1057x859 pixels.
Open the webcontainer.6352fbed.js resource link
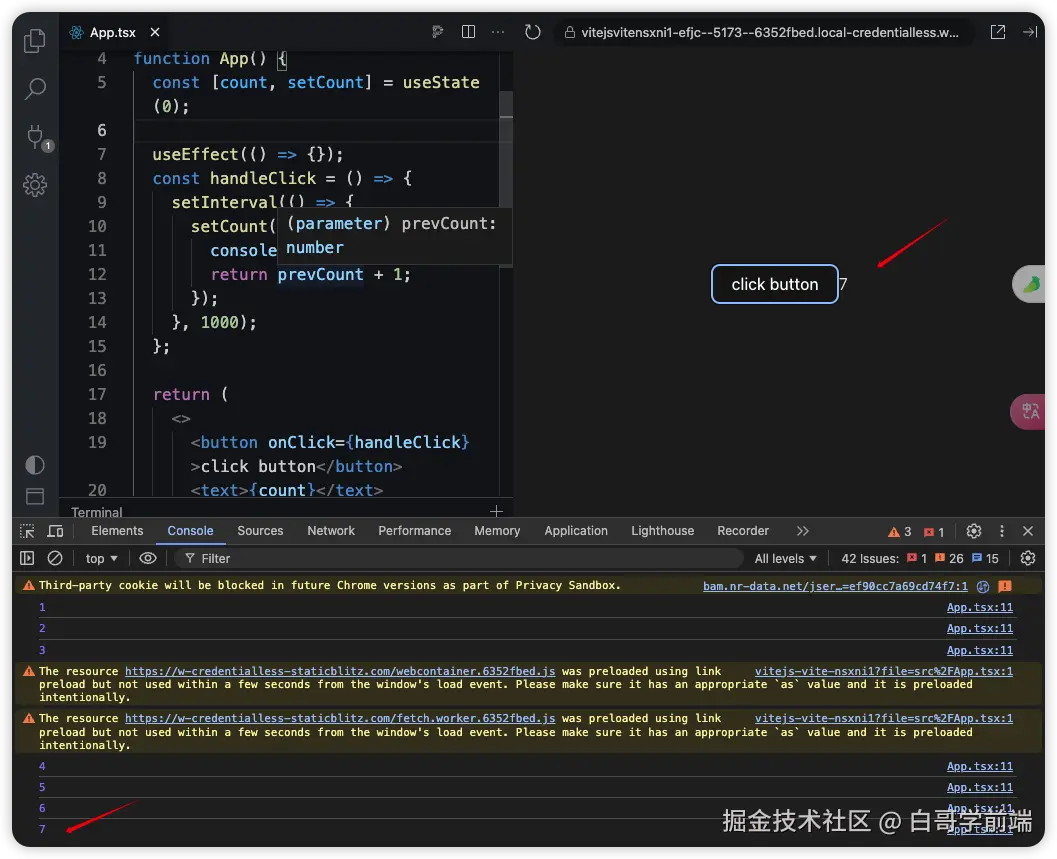pyautogui.click(x=340, y=671)
